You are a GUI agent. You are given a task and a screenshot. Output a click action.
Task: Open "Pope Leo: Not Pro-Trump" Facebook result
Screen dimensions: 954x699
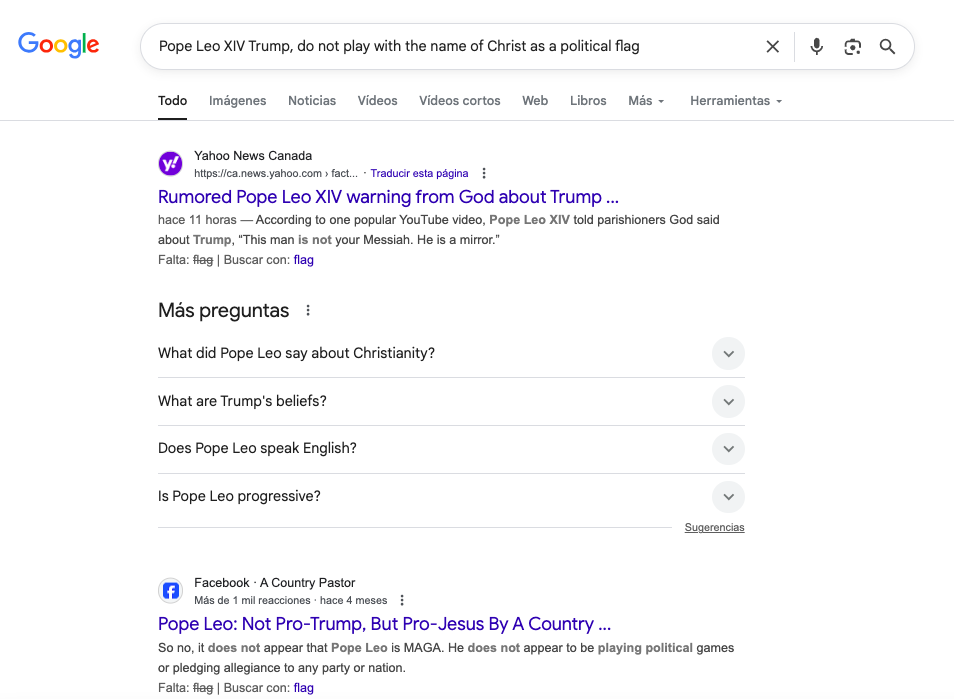coord(384,624)
